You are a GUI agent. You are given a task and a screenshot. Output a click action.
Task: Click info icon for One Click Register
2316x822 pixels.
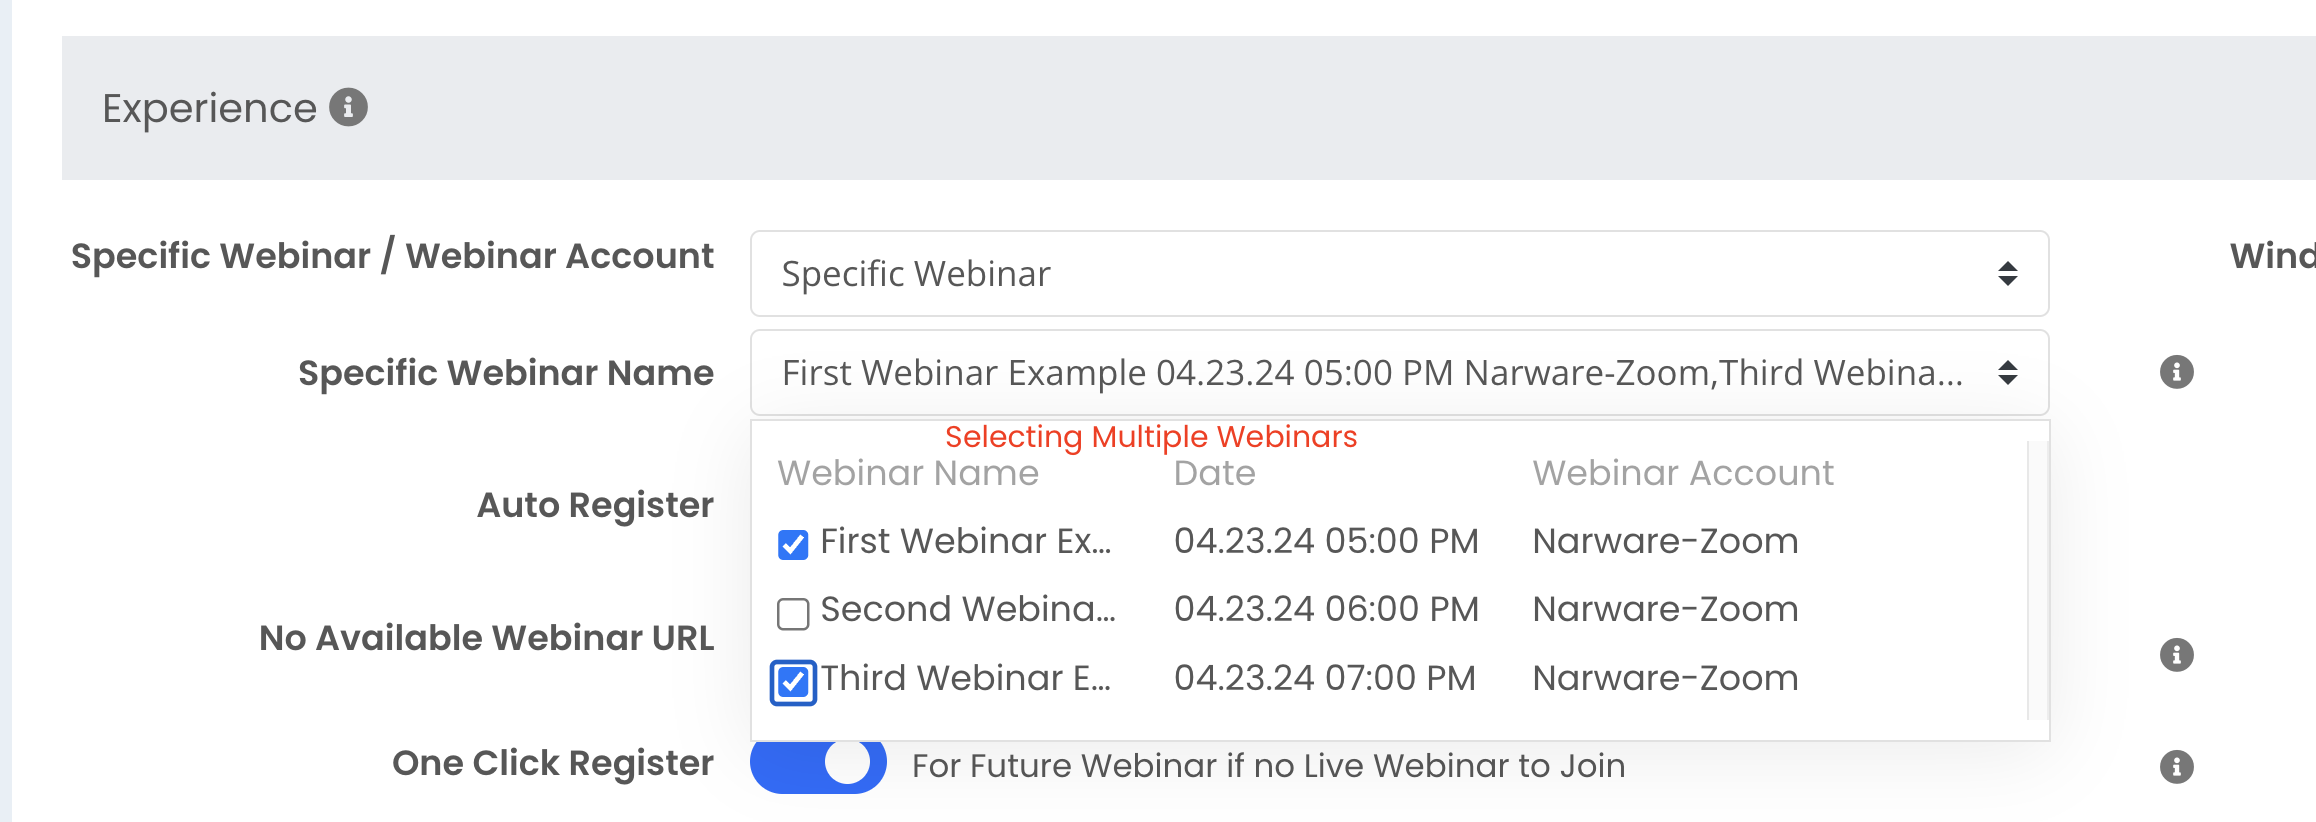coord(2176,767)
